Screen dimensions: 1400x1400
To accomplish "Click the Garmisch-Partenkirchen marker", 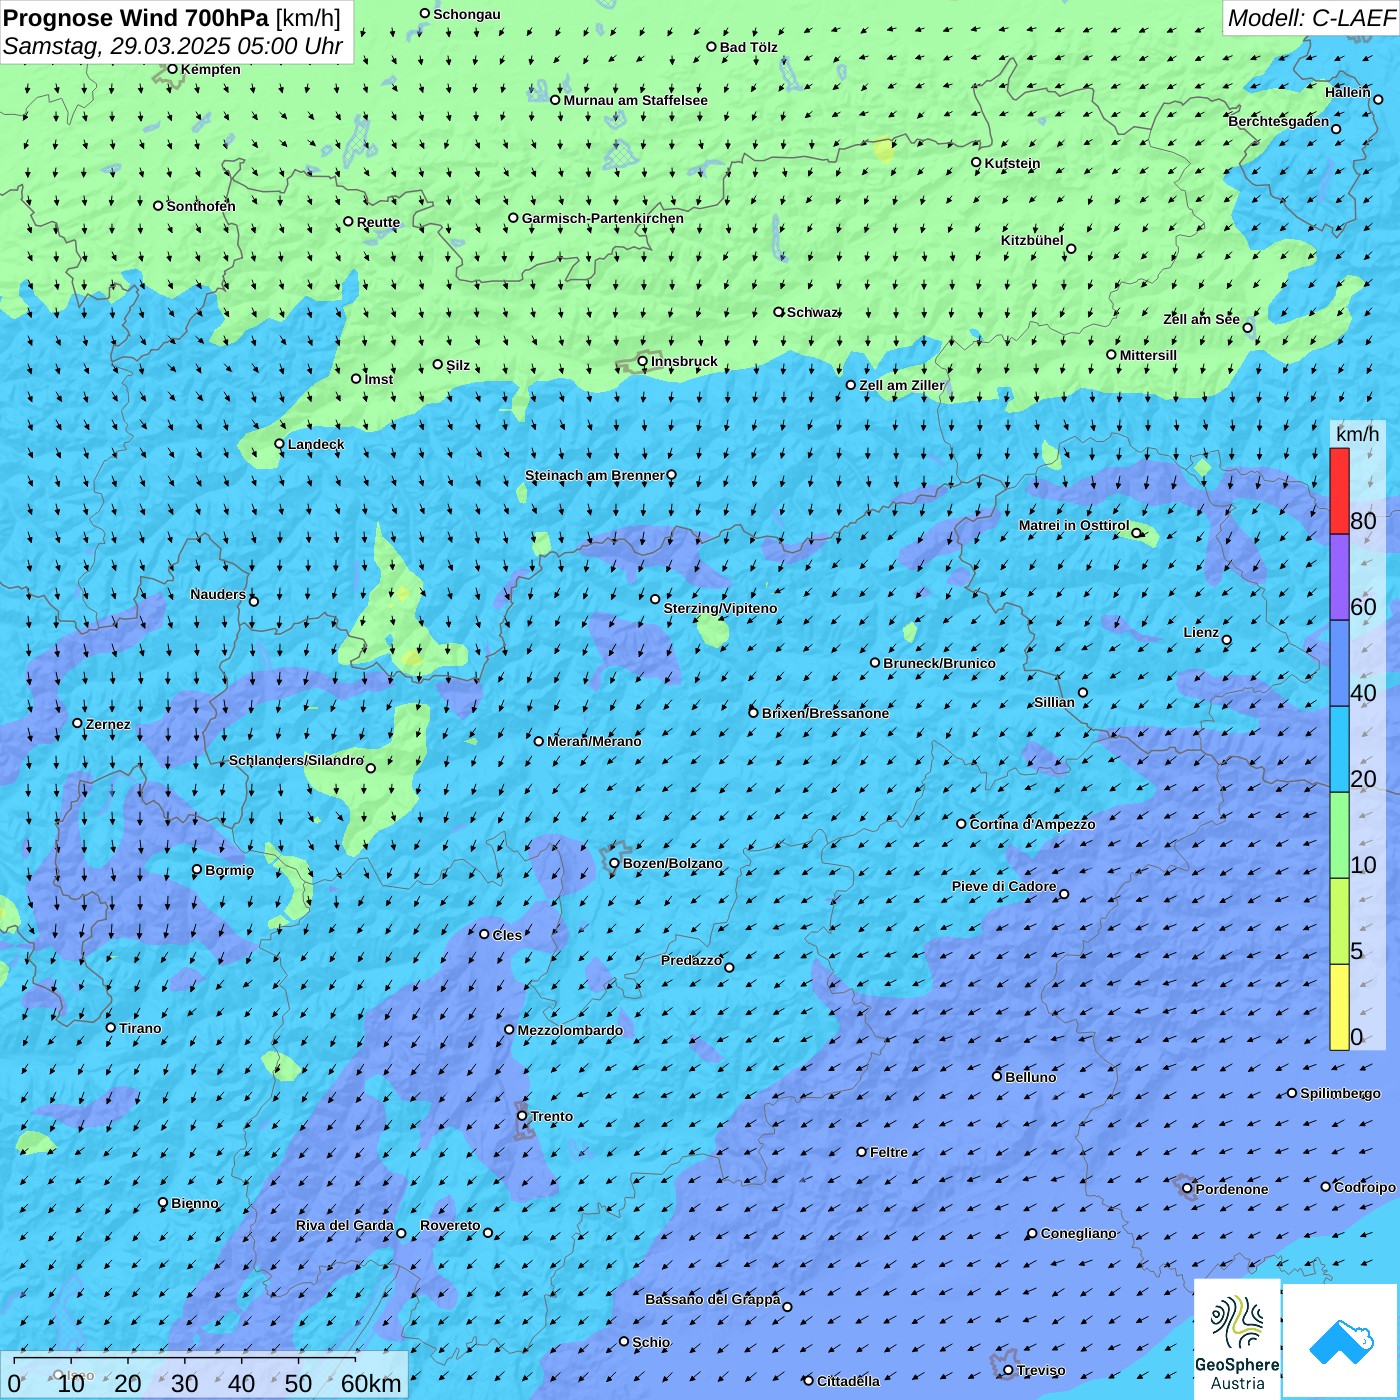I will pyautogui.click(x=514, y=218).
